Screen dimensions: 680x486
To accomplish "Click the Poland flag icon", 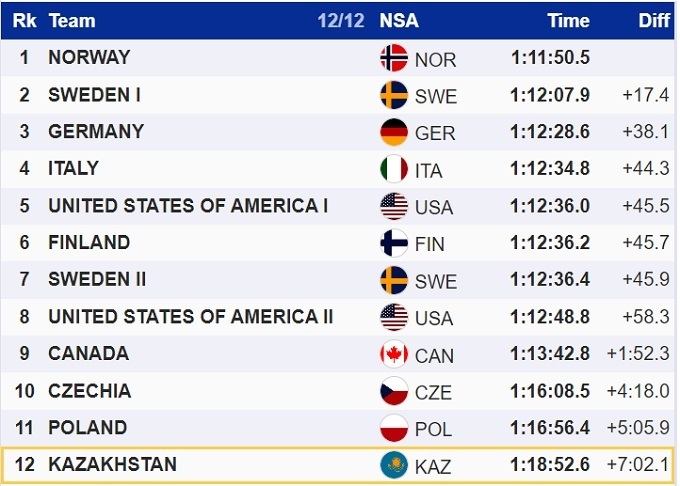I will 394,428.
